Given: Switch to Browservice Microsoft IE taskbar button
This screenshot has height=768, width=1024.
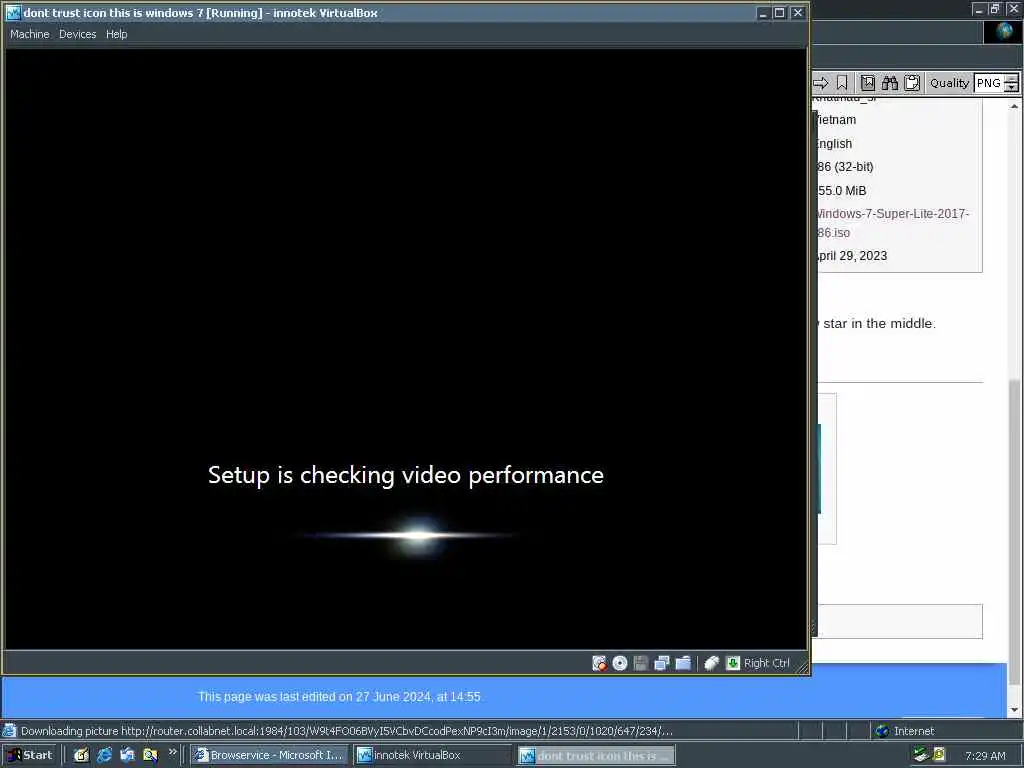Looking at the screenshot, I should (269, 755).
